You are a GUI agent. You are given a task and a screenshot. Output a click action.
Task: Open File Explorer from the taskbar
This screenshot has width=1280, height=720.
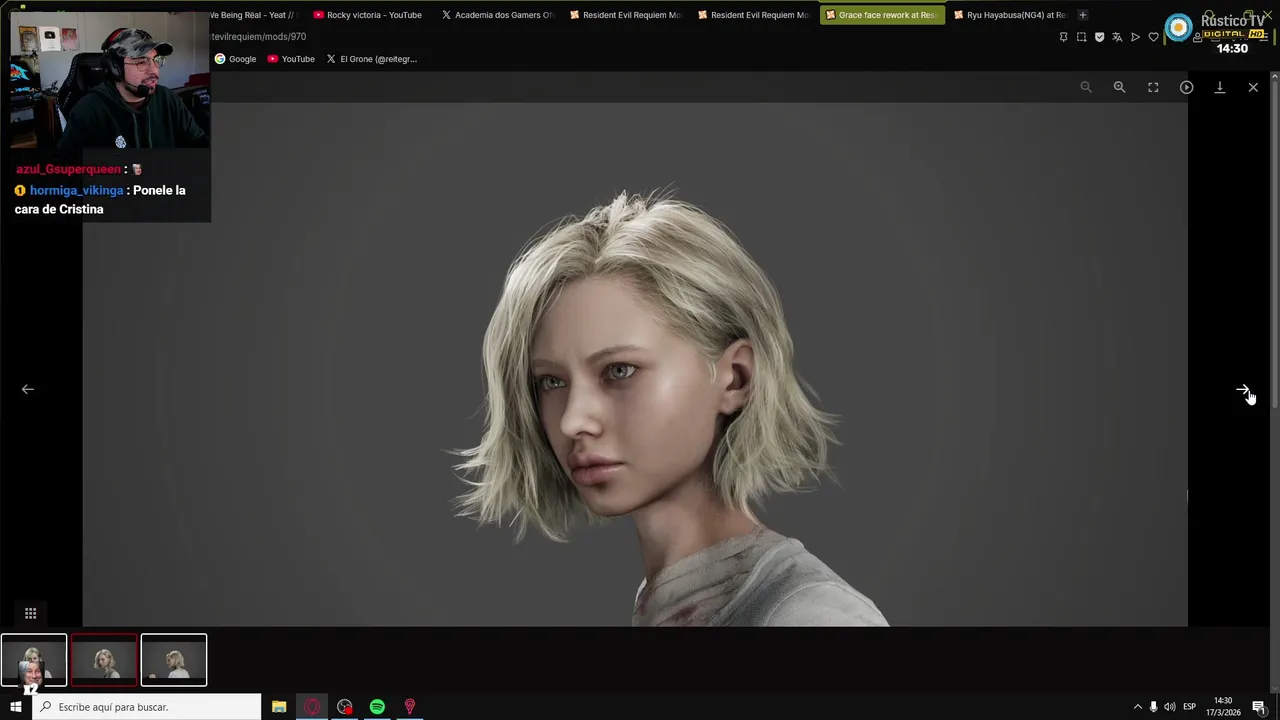tap(279, 707)
